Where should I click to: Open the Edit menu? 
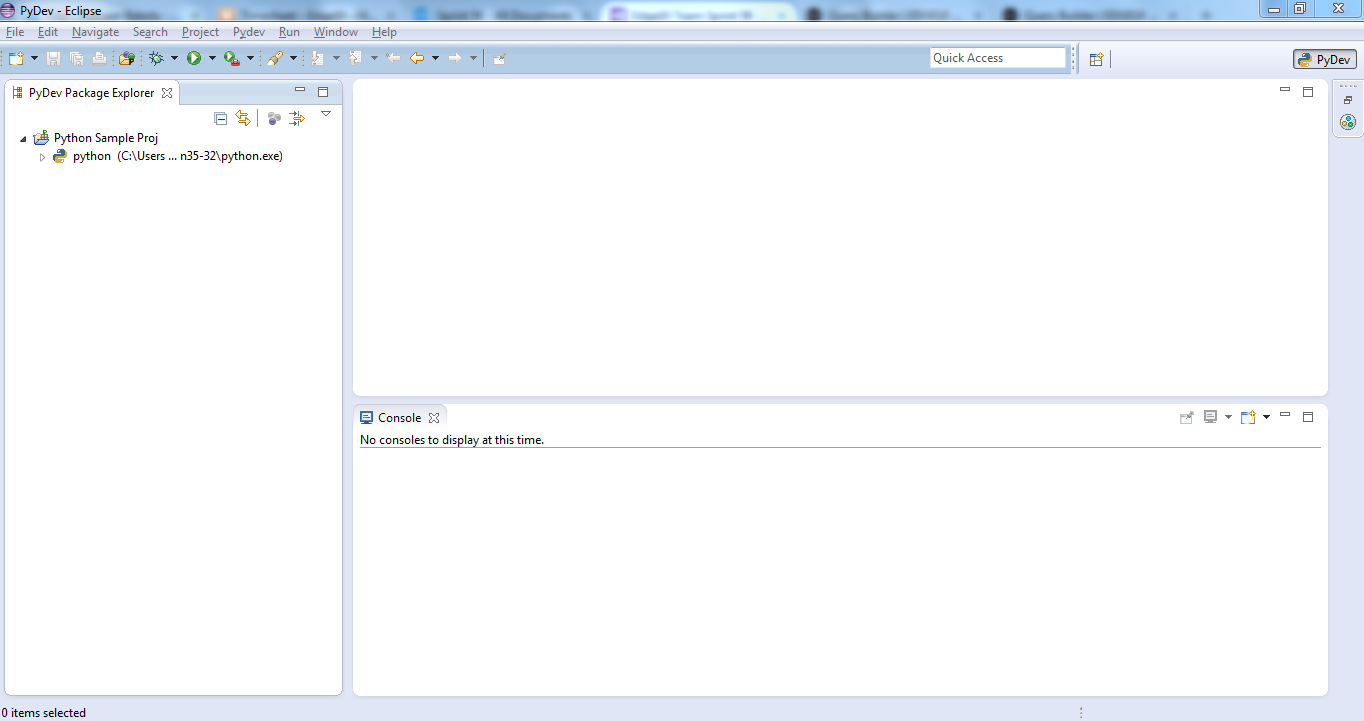click(x=48, y=32)
